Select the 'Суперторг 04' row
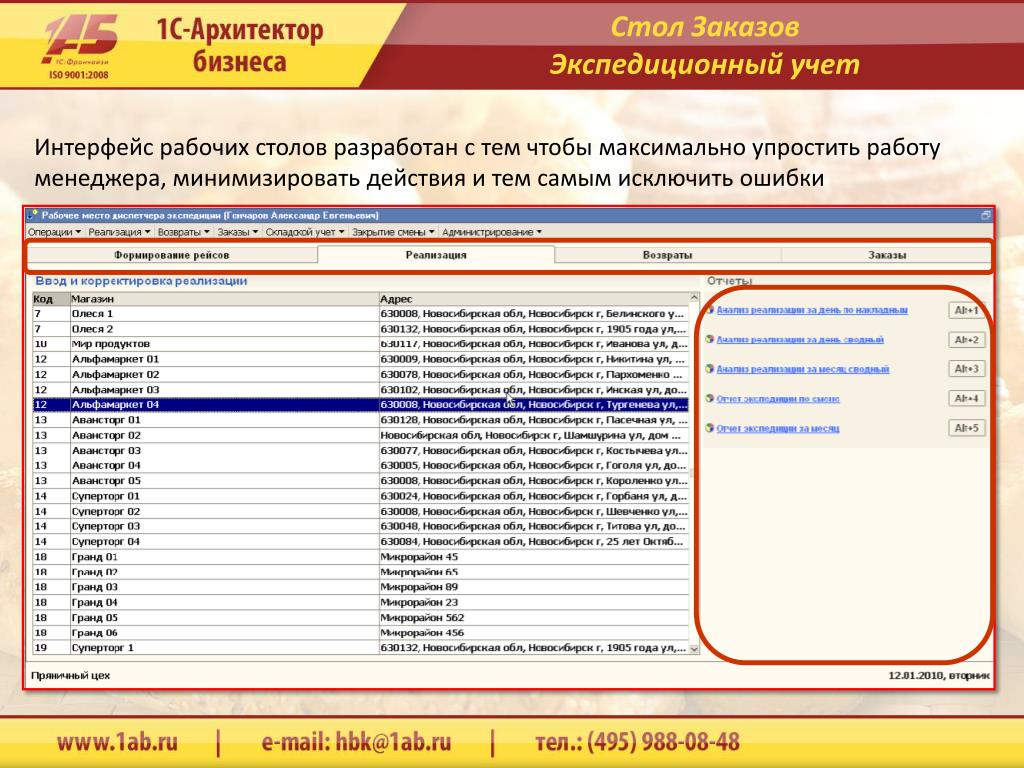The width and height of the screenshot is (1024, 768). point(360,541)
